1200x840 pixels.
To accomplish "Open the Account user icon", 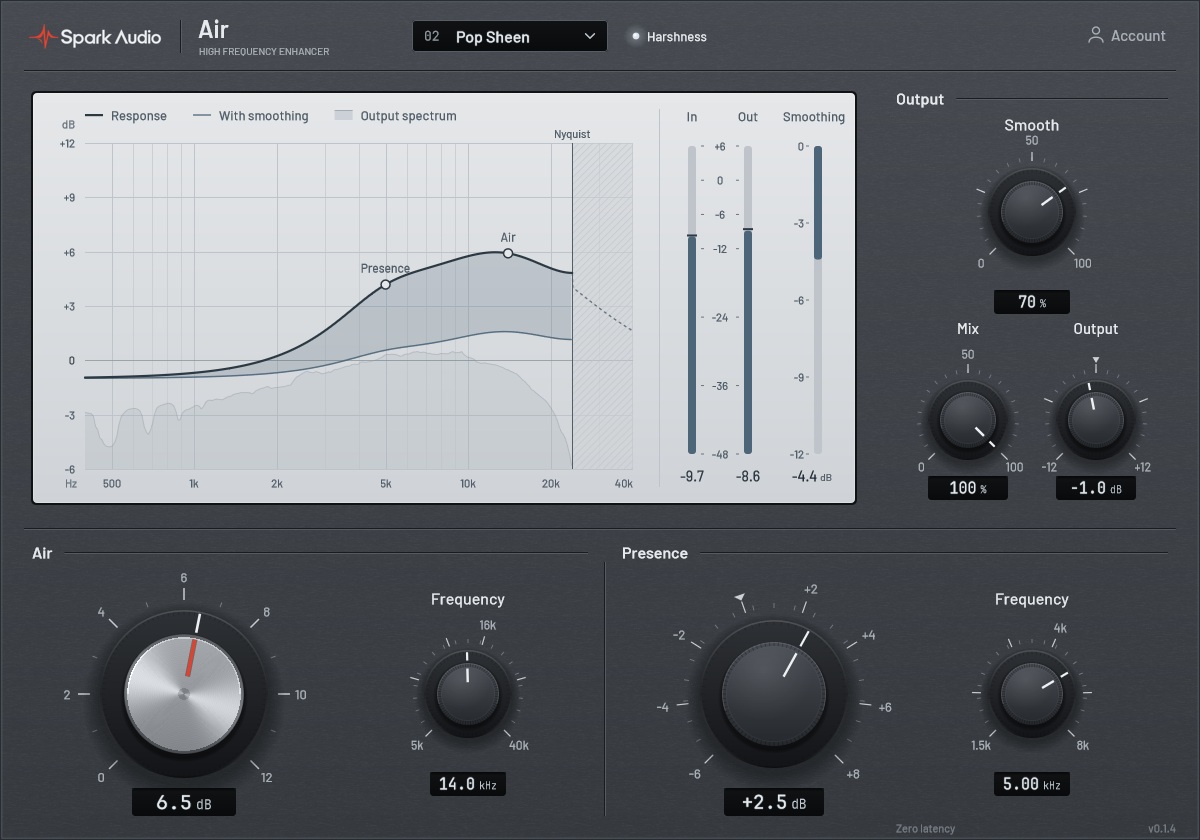I will tap(1096, 35).
